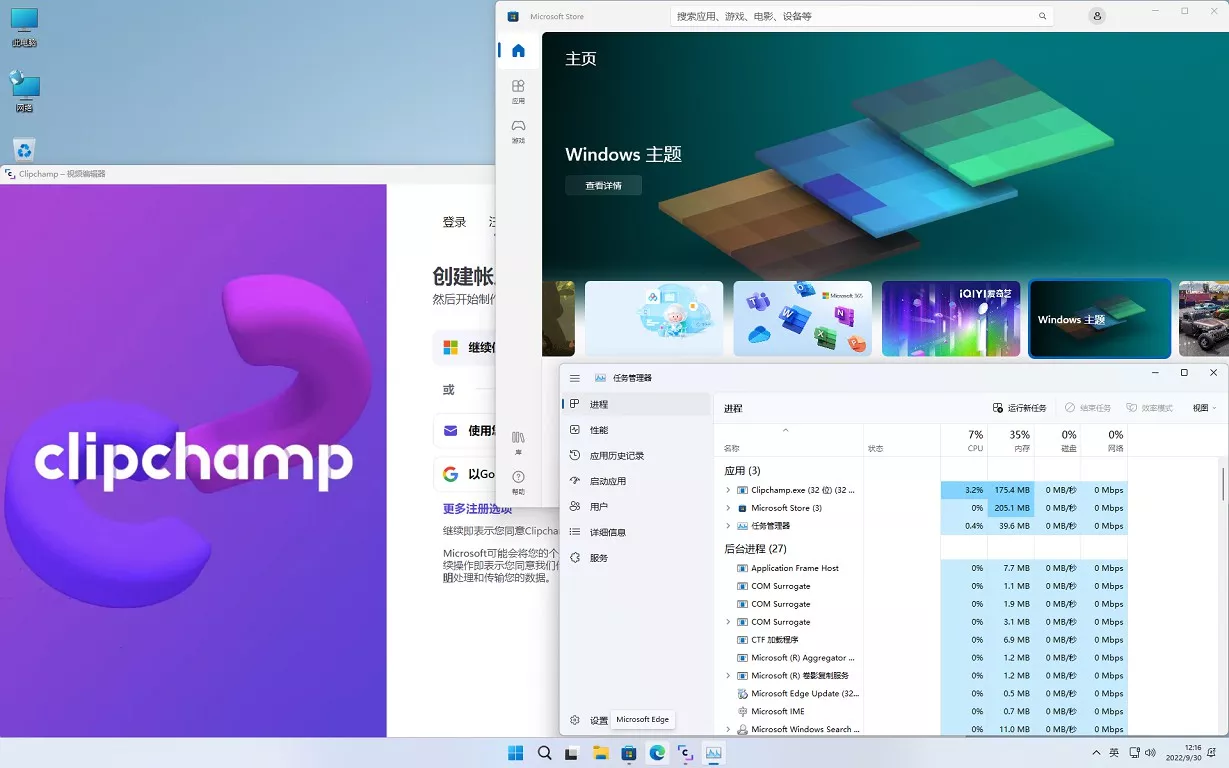The image size is (1229, 768).
Task: Open the network desktop icon
Action: tap(24, 91)
